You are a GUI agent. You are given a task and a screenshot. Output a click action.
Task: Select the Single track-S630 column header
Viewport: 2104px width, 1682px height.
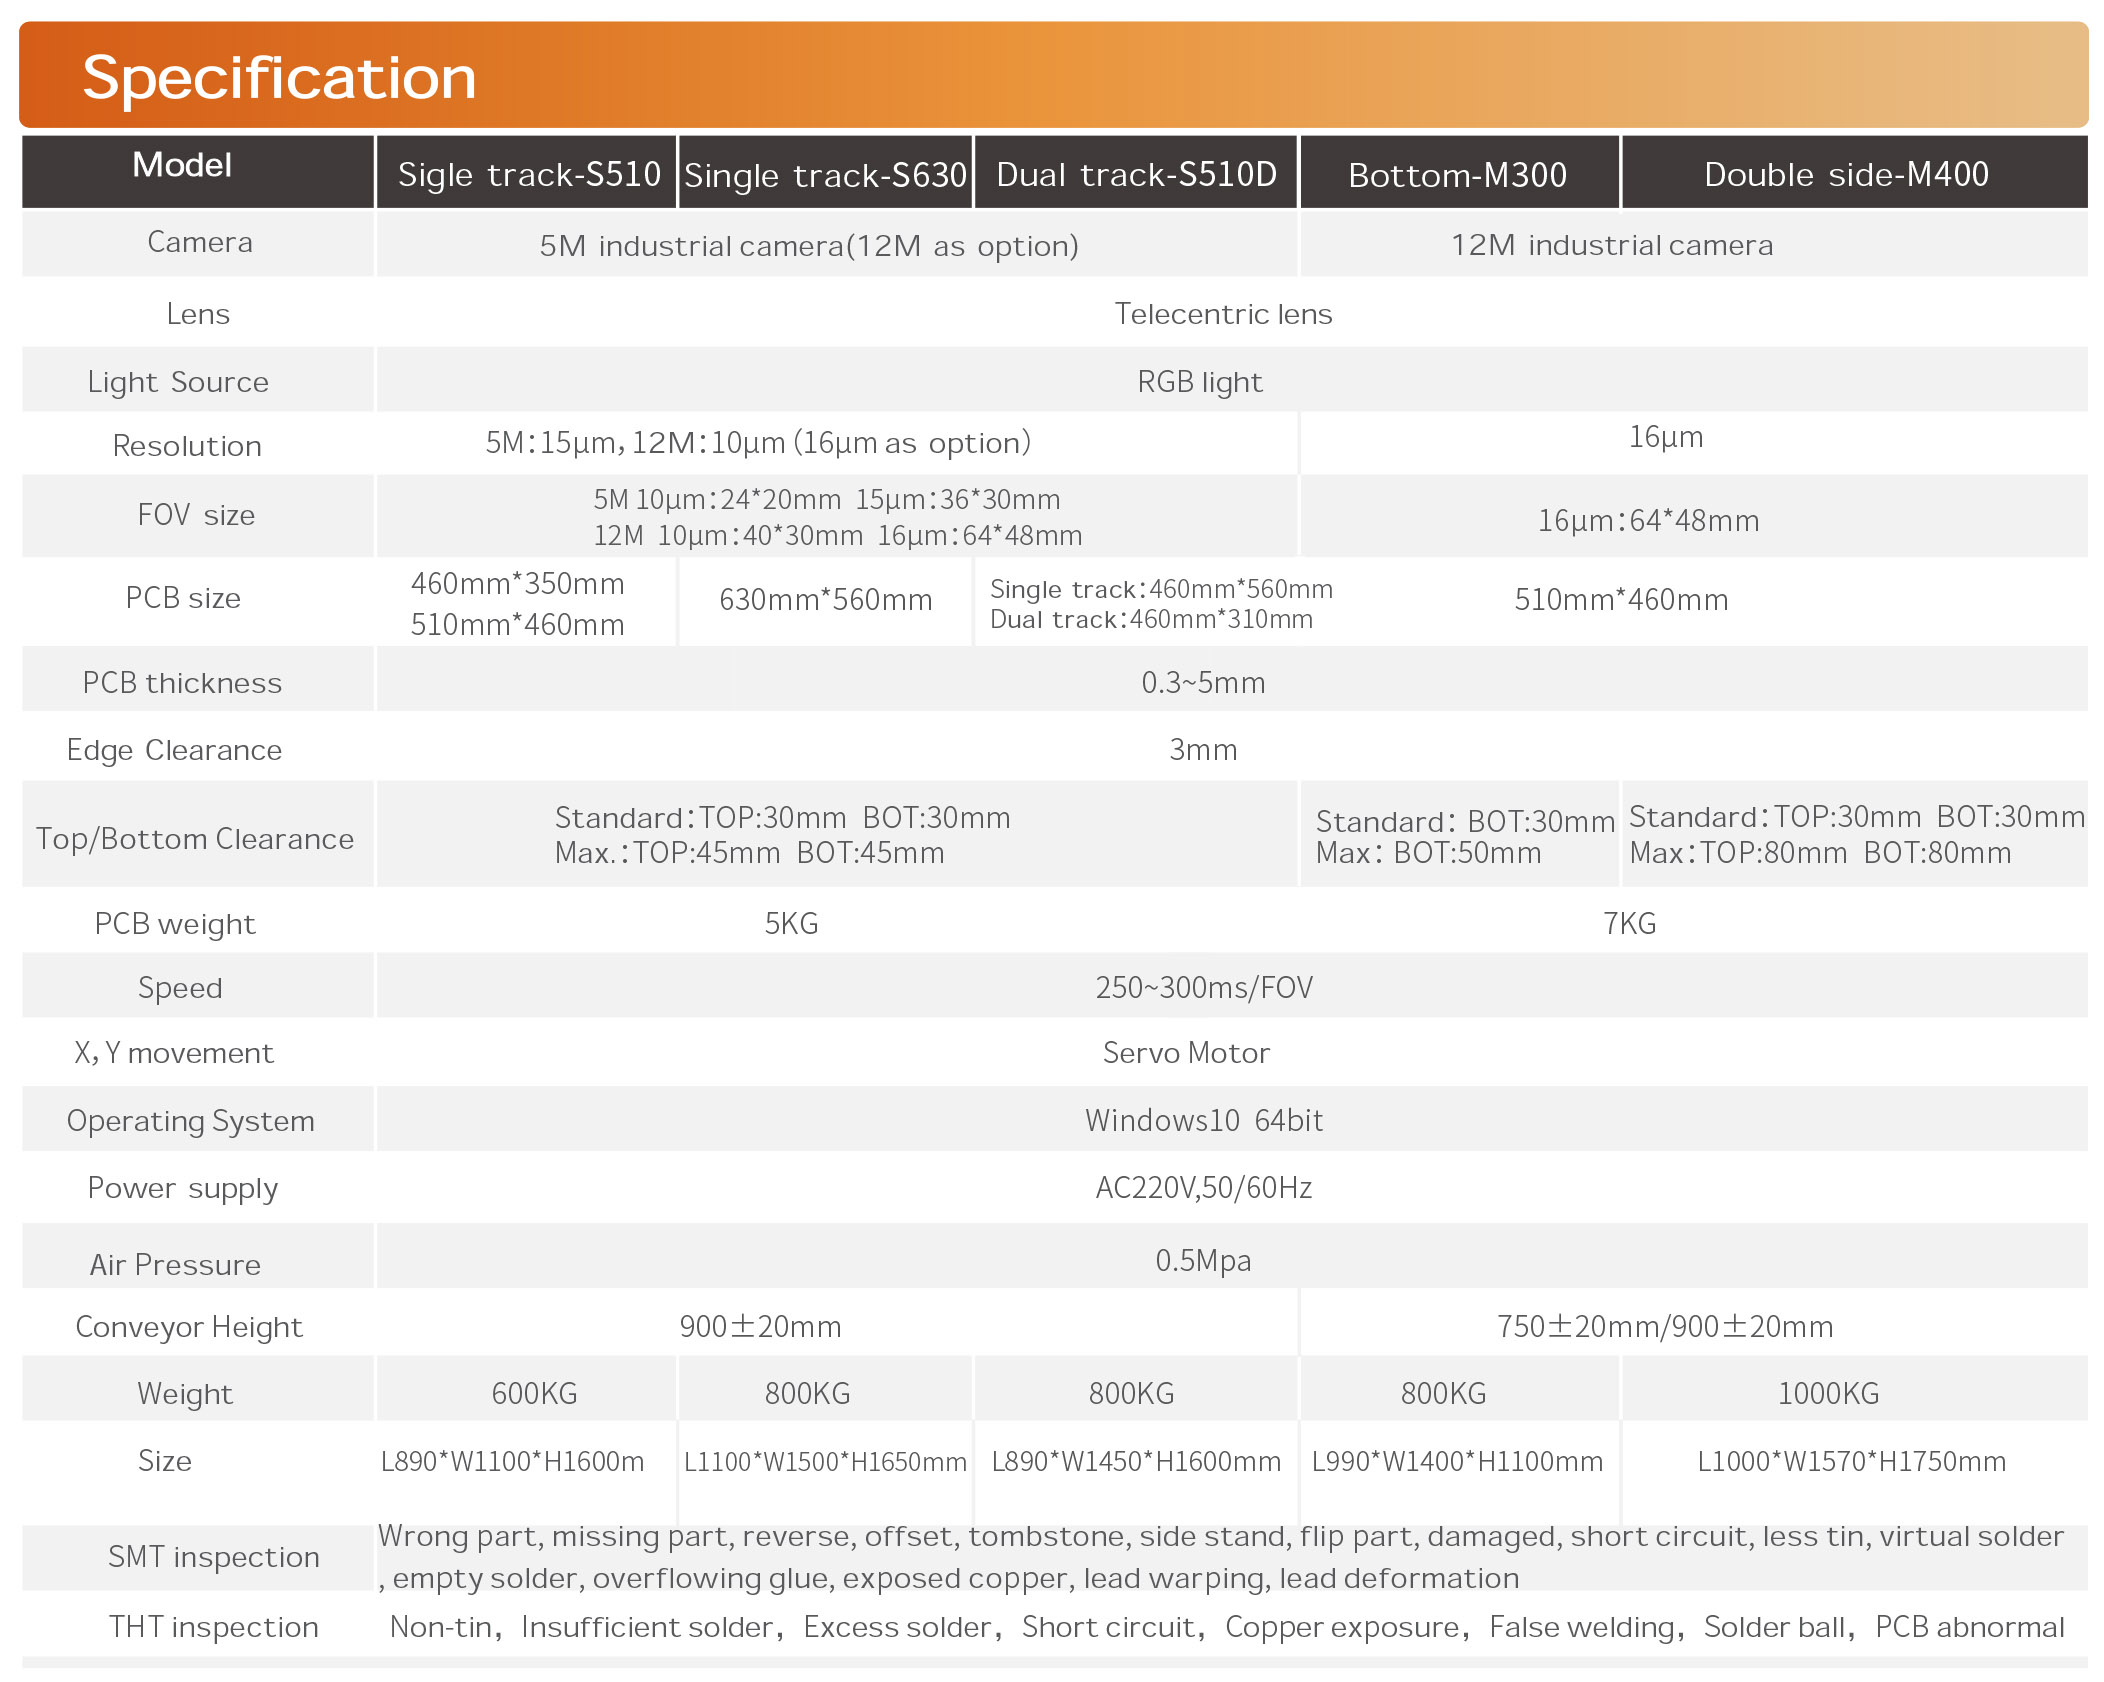point(824,173)
